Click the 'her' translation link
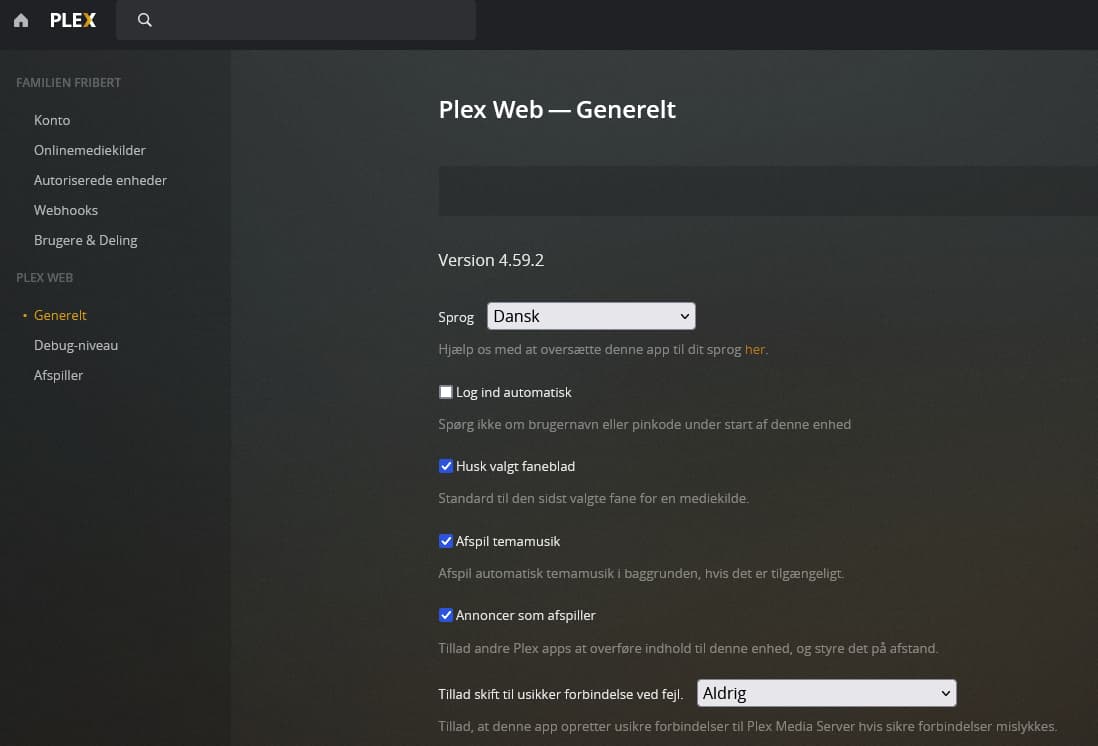Image resolution: width=1098 pixels, height=746 pixels. pyautogui.click(x=755, y=350)
